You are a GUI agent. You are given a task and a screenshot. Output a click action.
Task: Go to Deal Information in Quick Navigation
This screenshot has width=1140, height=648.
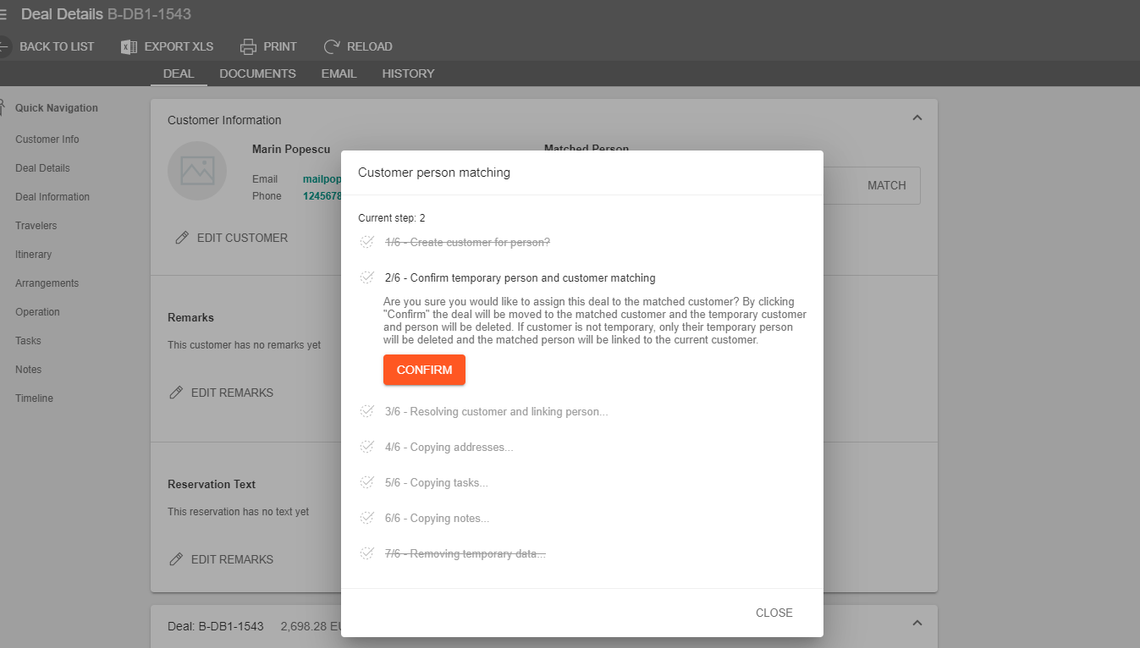coord(52,197)
